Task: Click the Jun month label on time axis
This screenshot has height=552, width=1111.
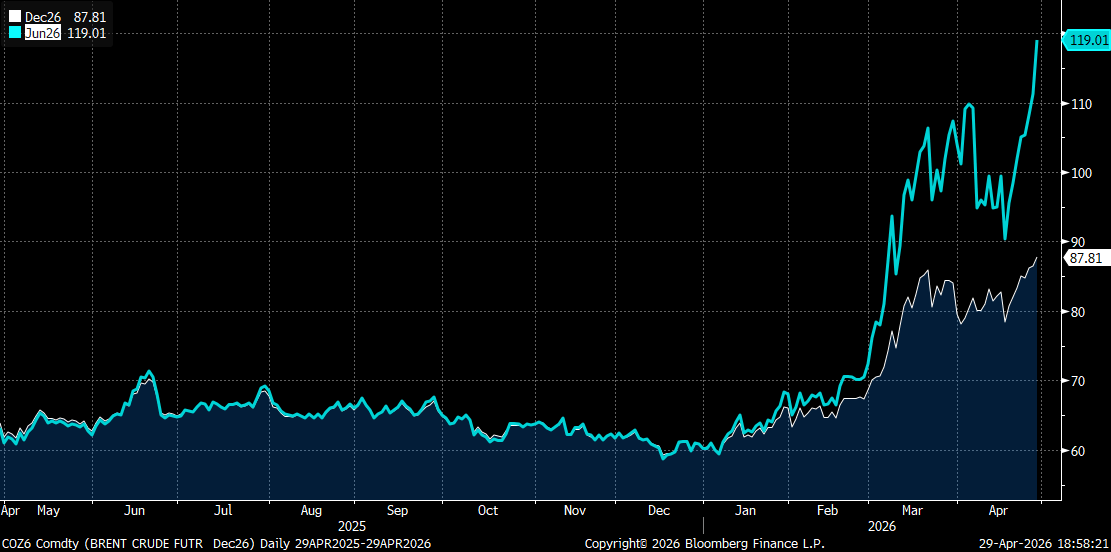Action: tap(134, 510)
